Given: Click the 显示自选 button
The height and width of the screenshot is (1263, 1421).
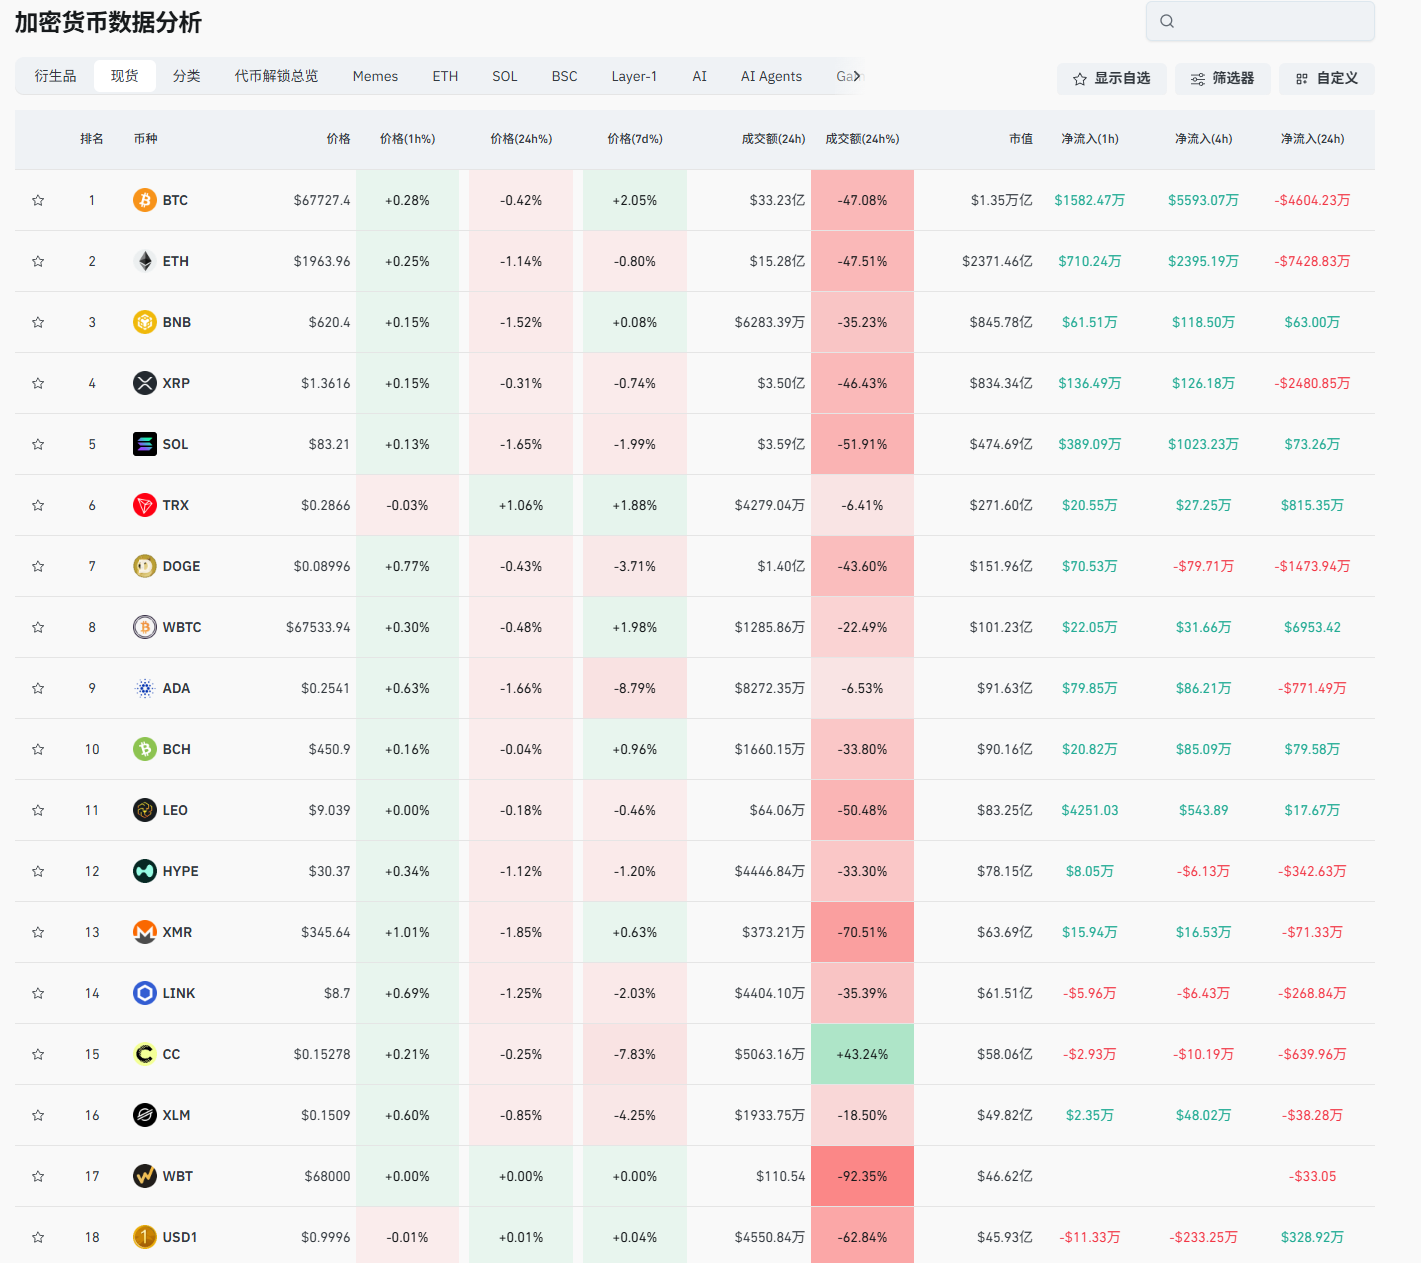Looking at the screenshot, I should tap(1111, 78).
